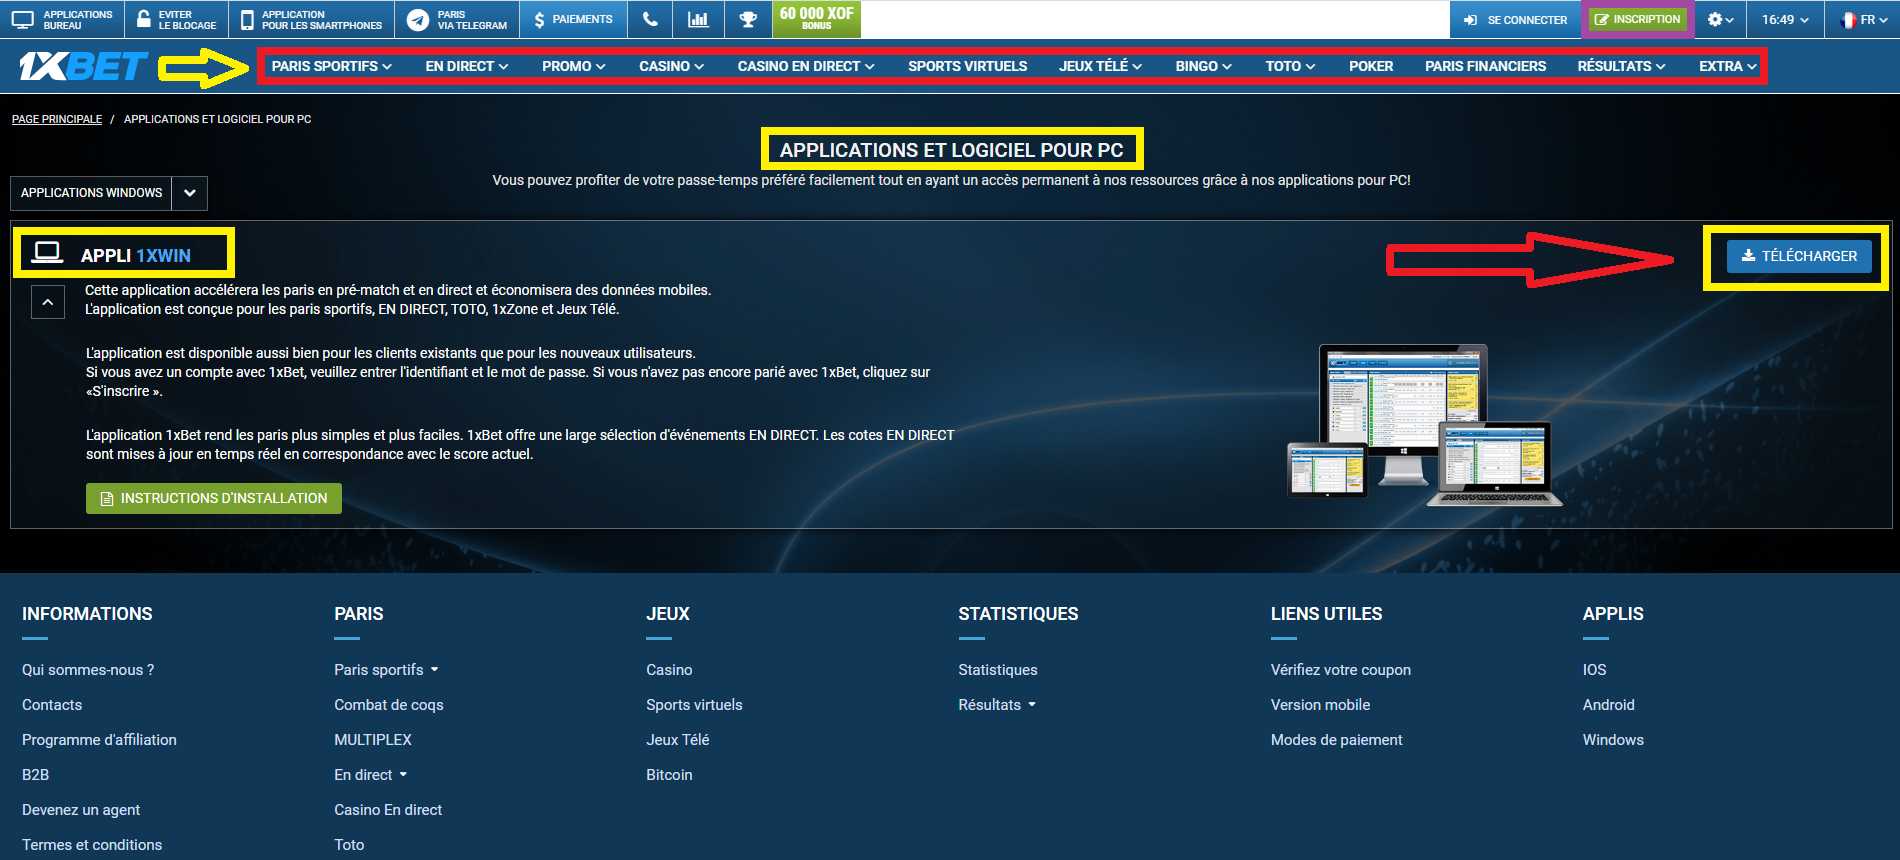The image size is (1900, 860).
Task: Open the Toto menu
Action: click(1290, 66)
